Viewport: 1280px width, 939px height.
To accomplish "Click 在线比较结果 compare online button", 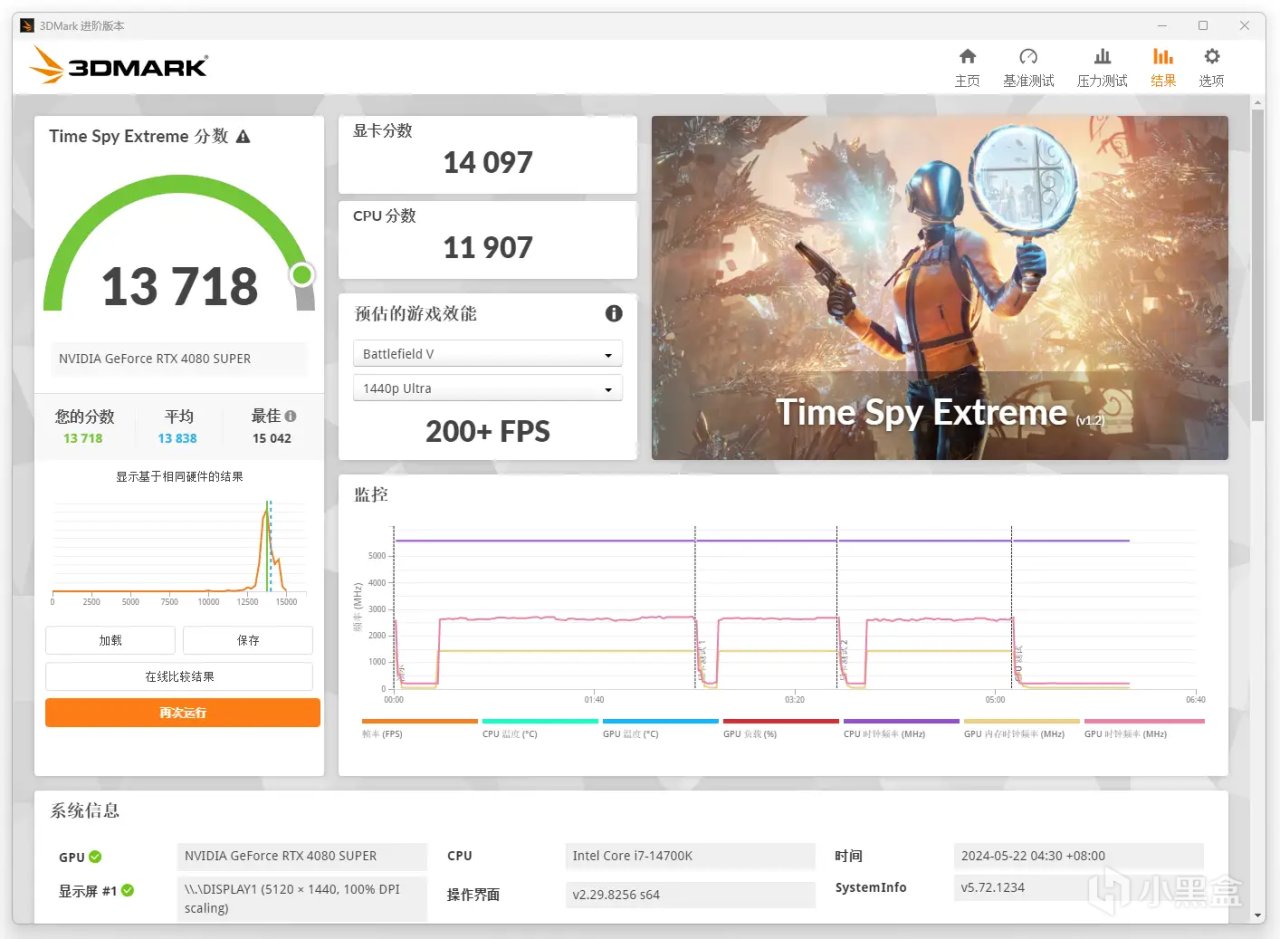I will click(179, 677).
